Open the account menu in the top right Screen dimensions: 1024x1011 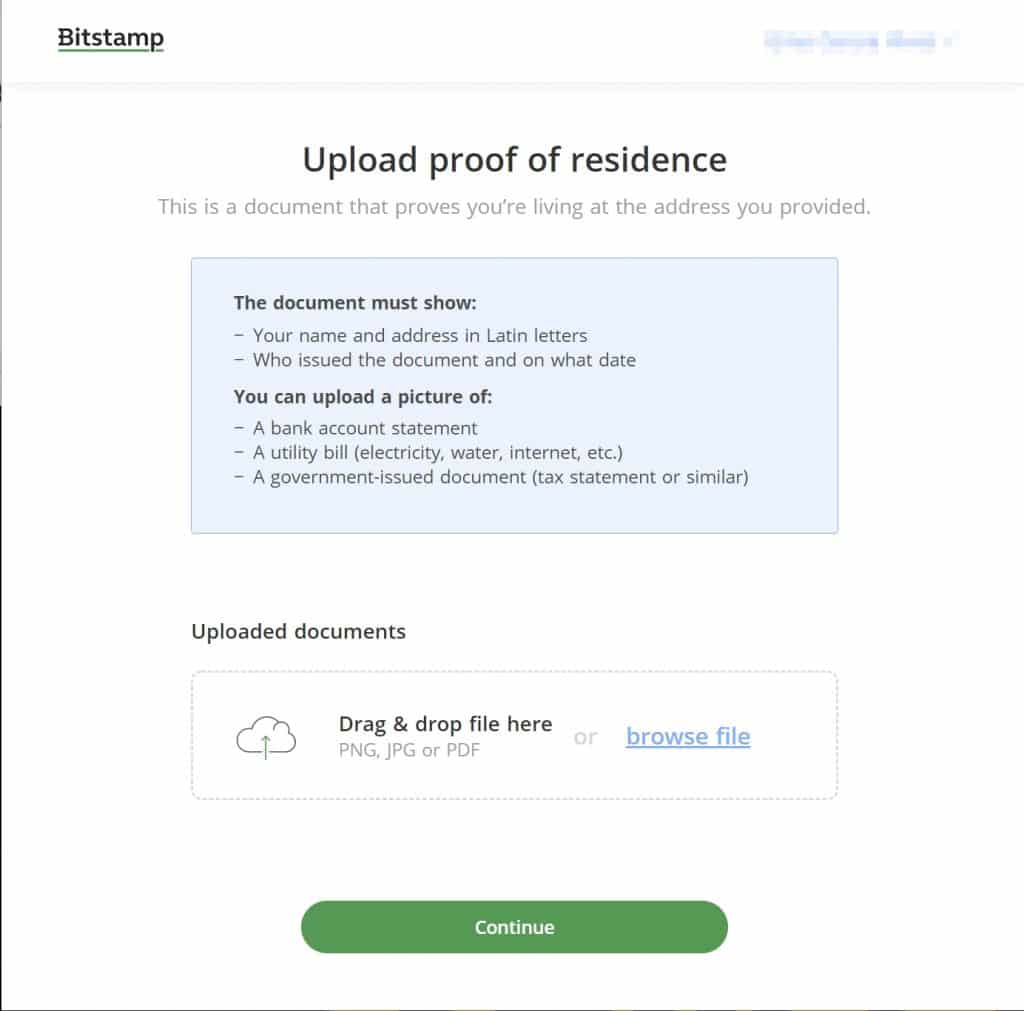click(860, 42)
